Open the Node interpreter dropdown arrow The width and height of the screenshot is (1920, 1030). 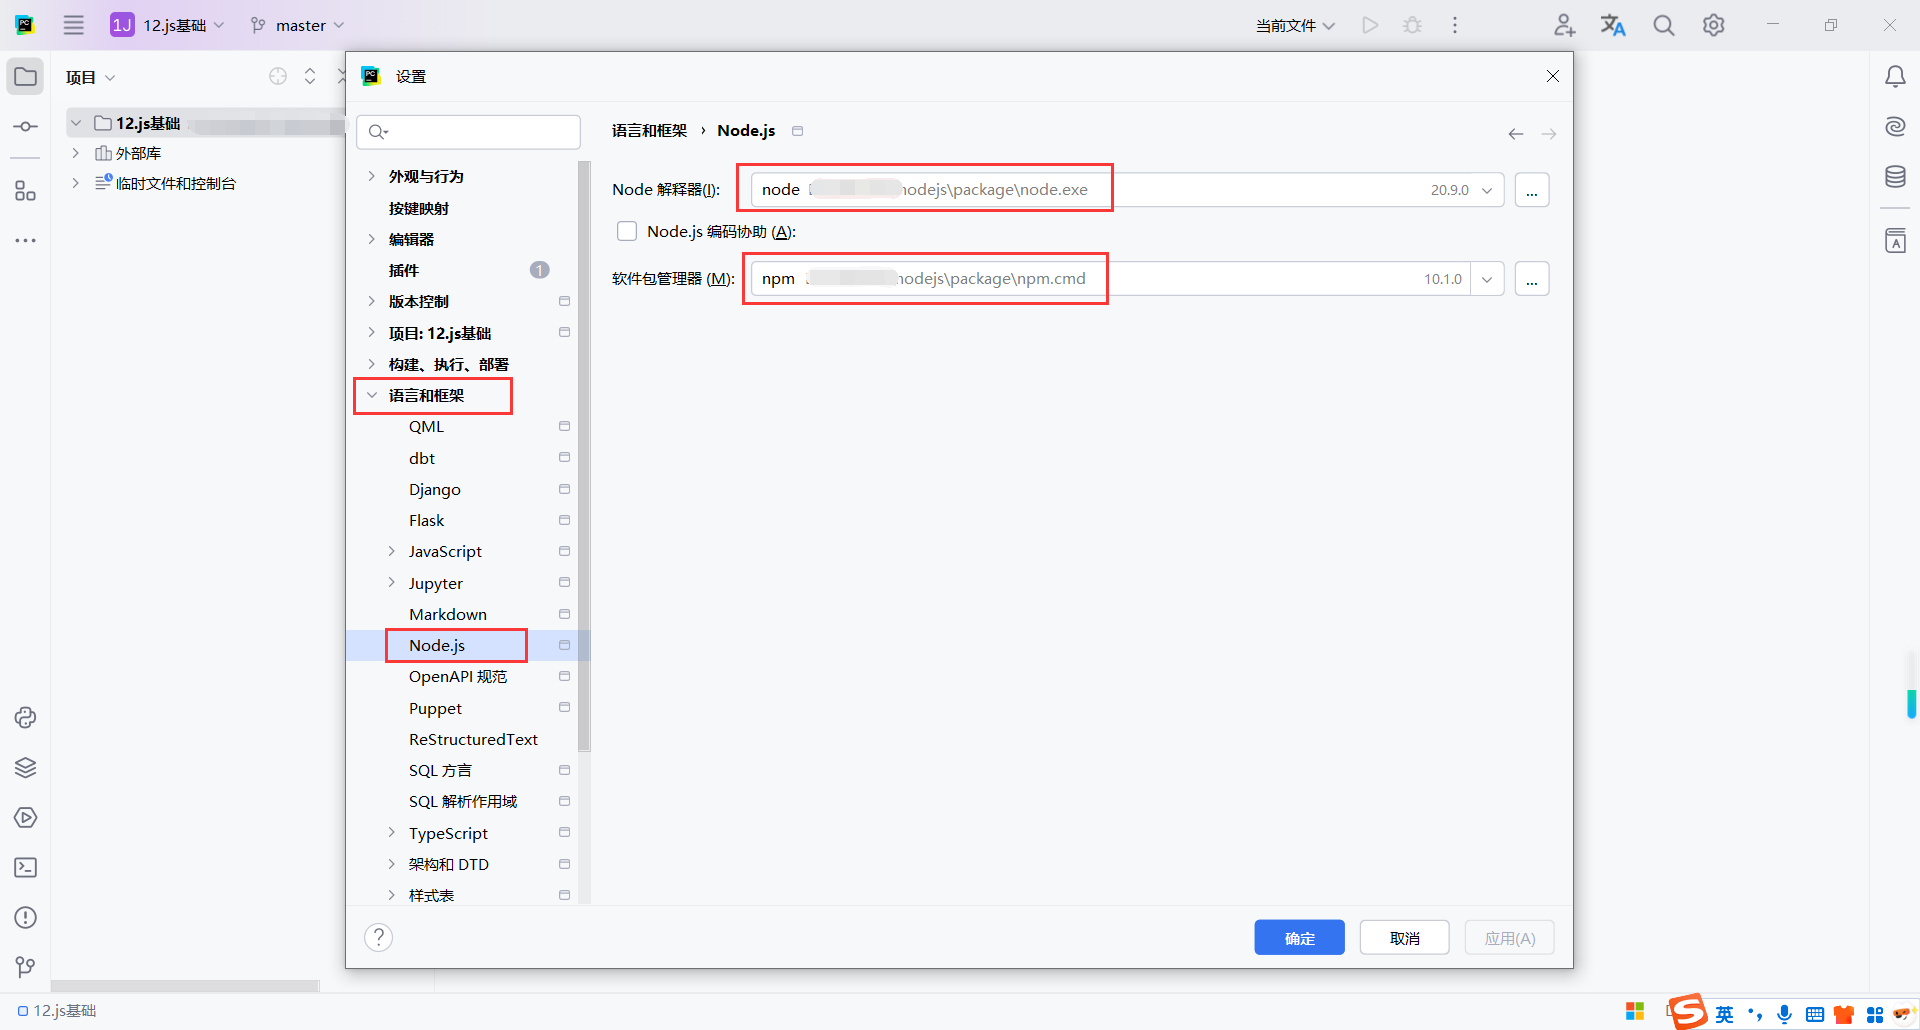[x=1487, y=190]
